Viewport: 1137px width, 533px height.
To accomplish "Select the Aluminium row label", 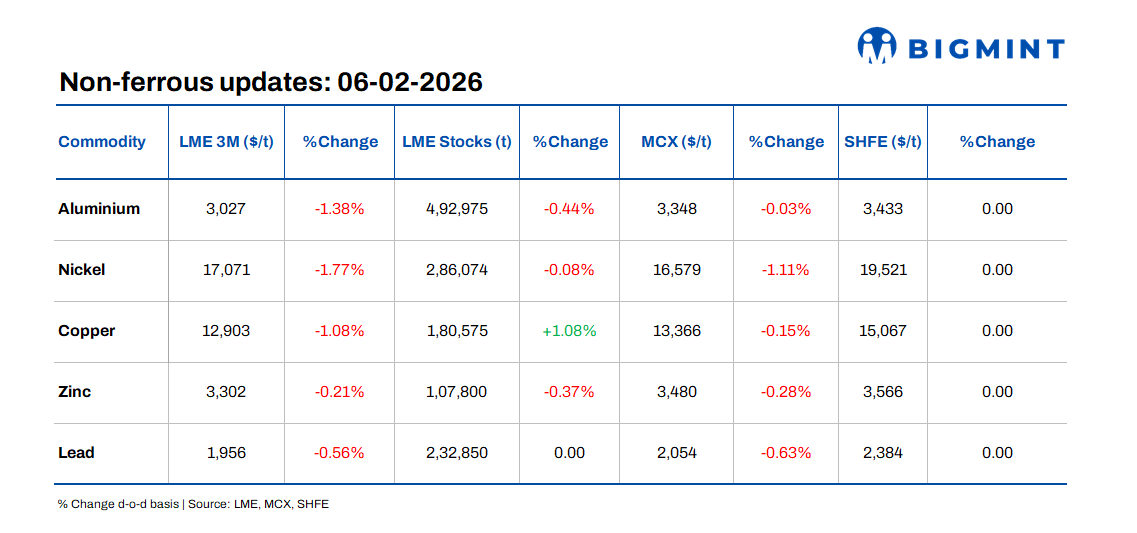I will tap(99, 209).
